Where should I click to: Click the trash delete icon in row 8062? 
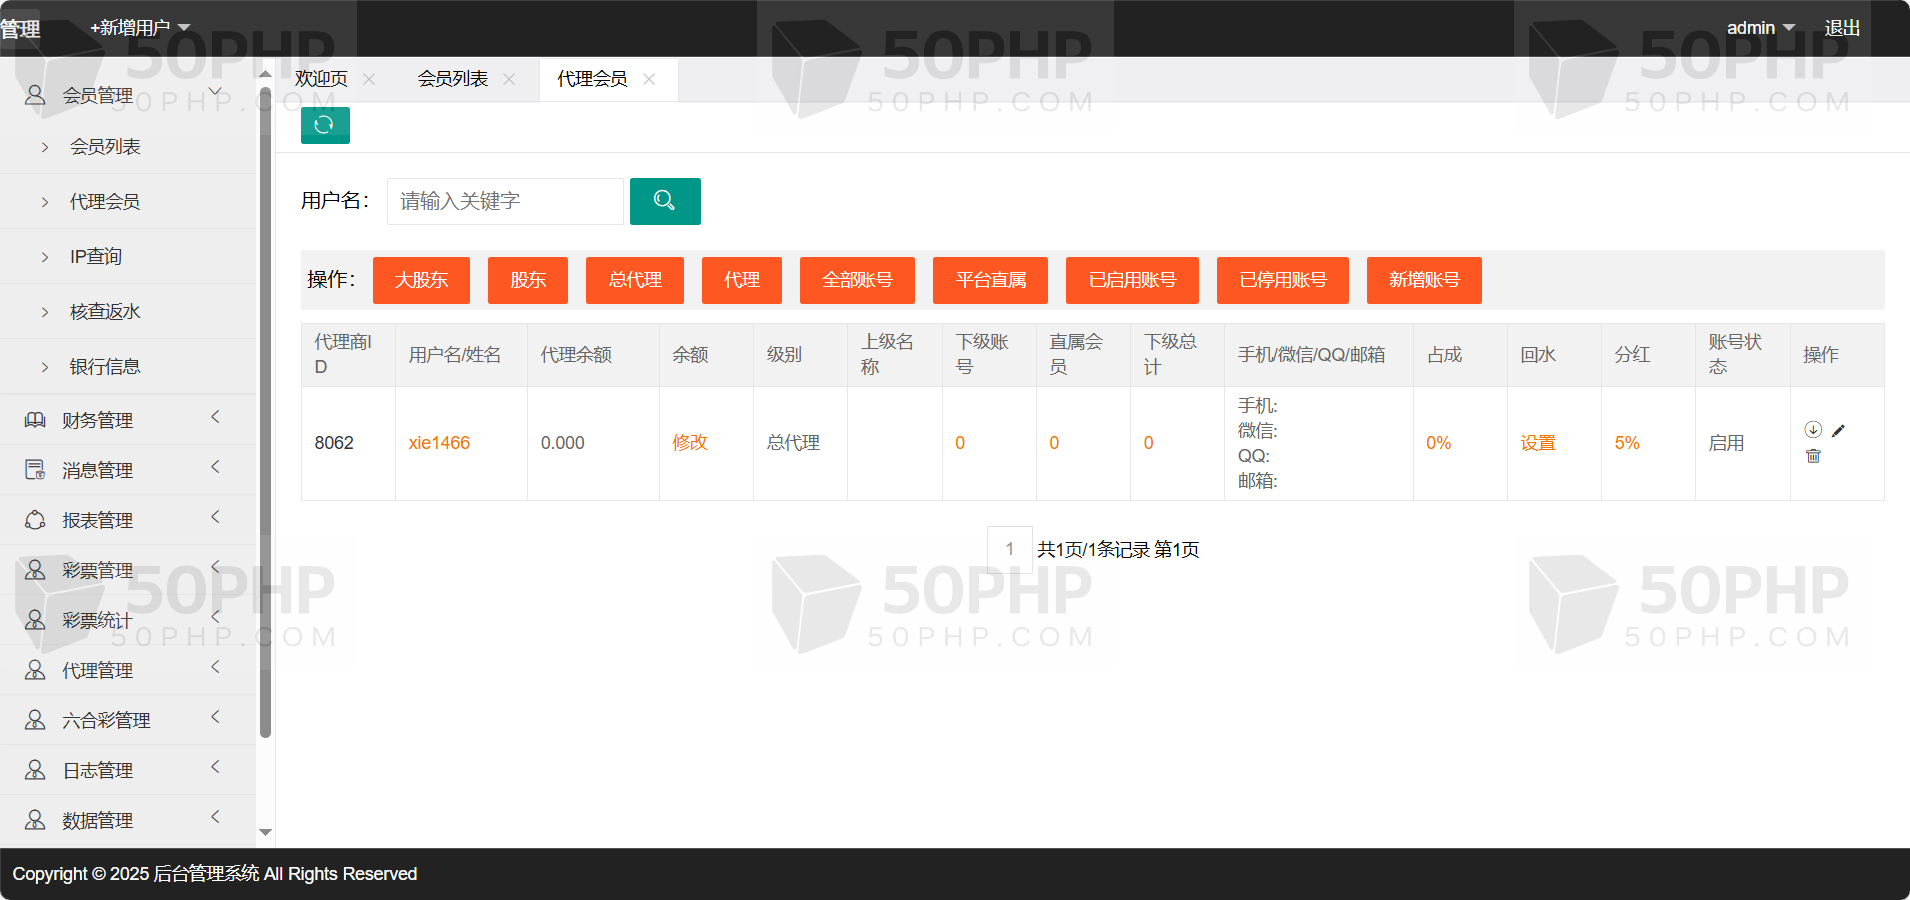pyautogui.click(x=1813, y=456)
